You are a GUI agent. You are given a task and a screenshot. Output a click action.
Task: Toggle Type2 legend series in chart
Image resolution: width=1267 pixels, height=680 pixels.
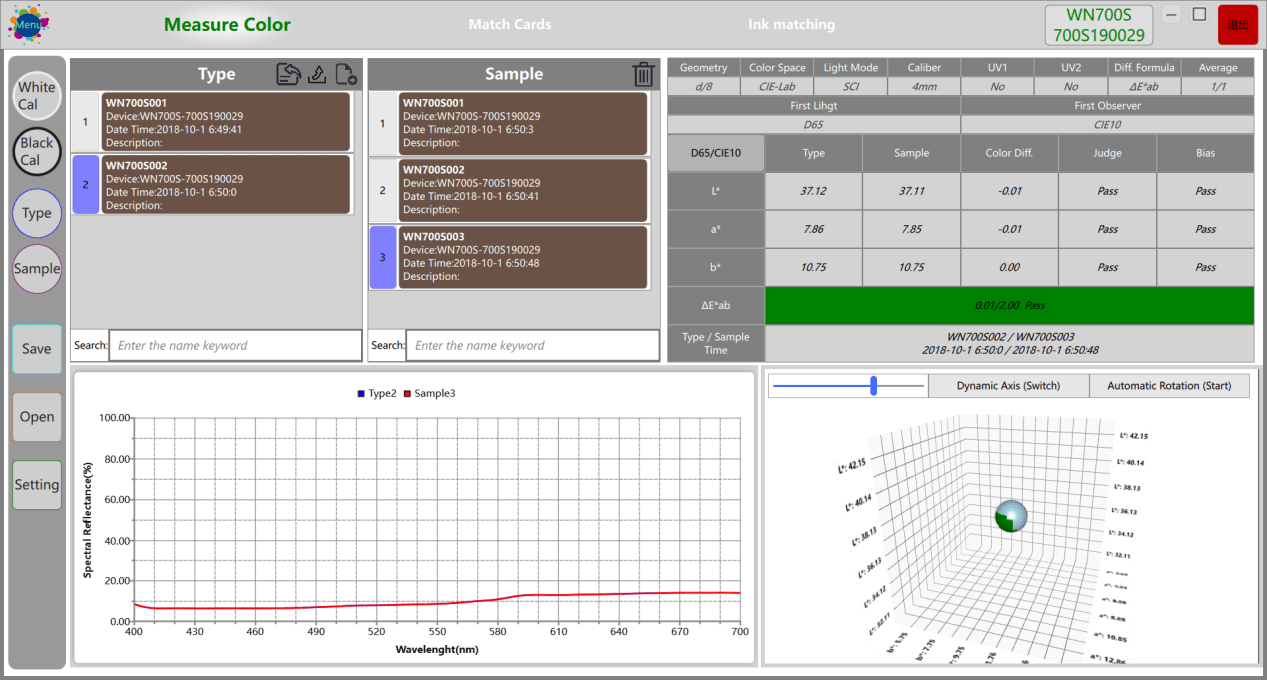point(377,394)
